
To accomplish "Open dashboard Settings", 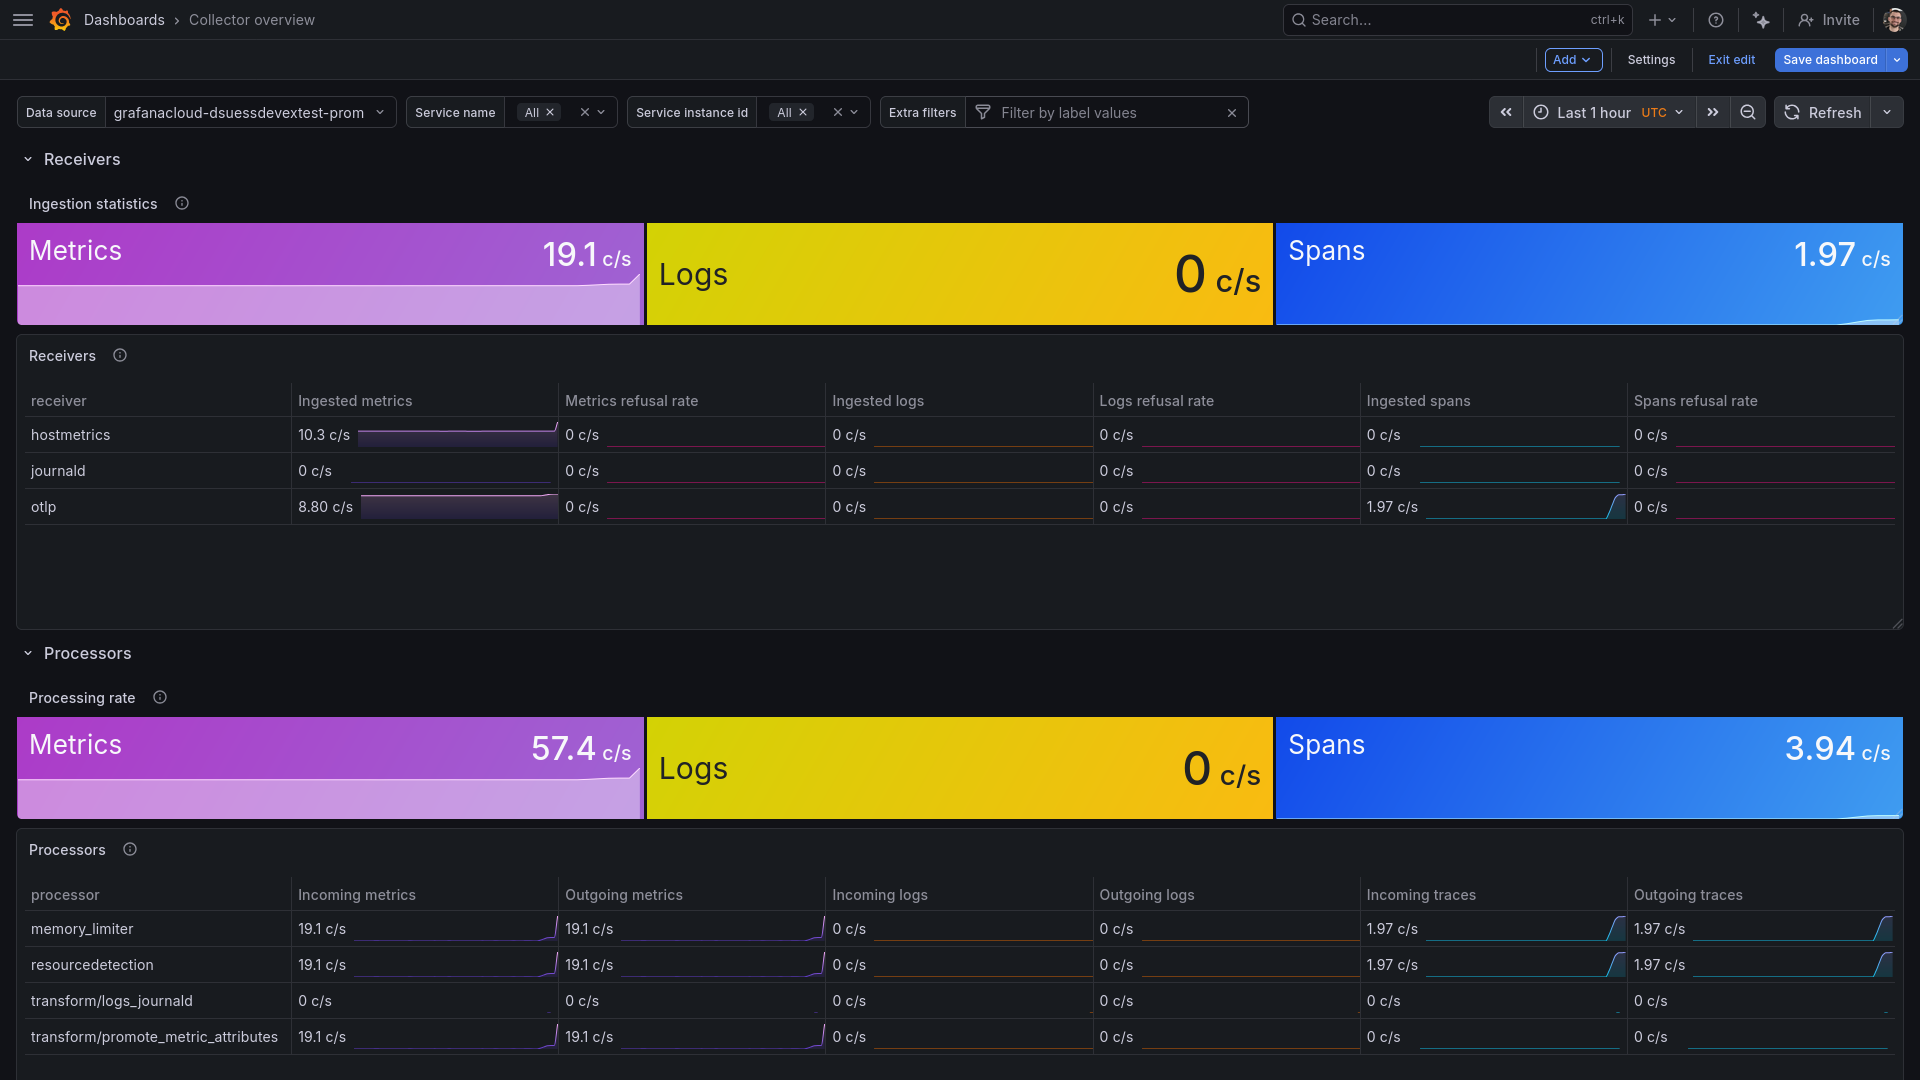I will 1651,60.
